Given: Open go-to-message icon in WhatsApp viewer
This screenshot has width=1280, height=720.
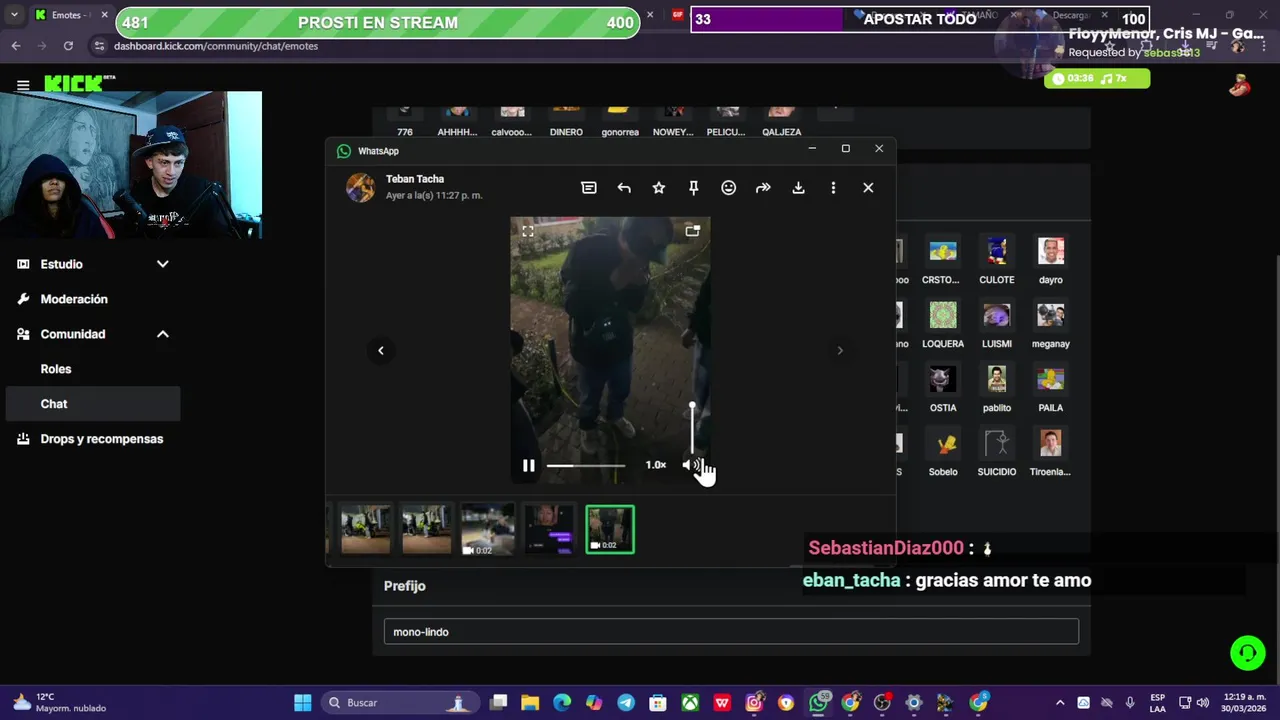Looking at the screenshot, I should (589, 188).
